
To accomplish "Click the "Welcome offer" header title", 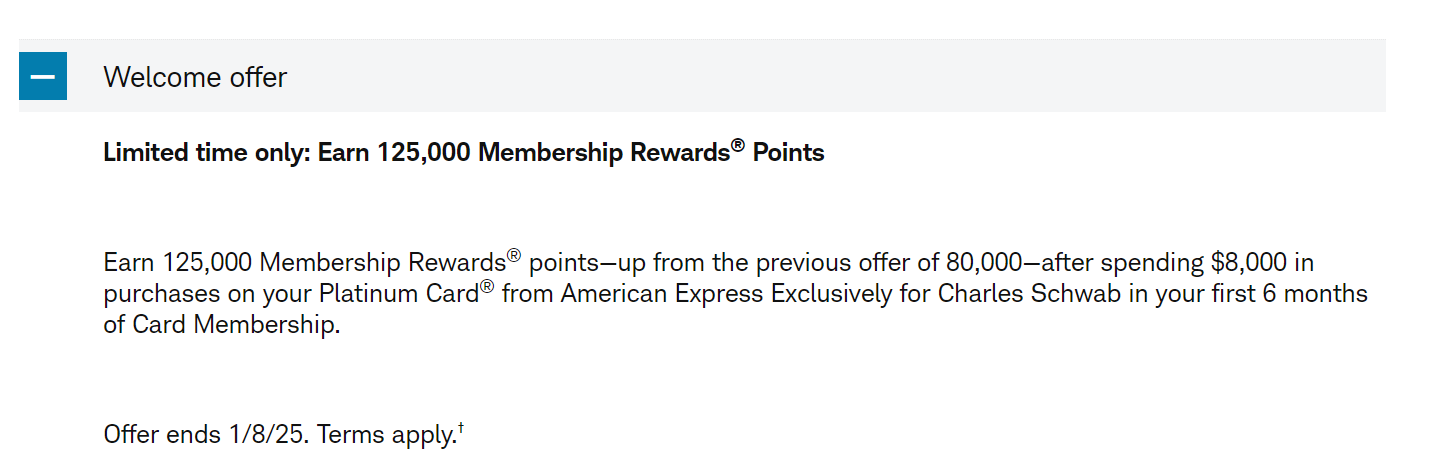I will [x=195, y=77].
